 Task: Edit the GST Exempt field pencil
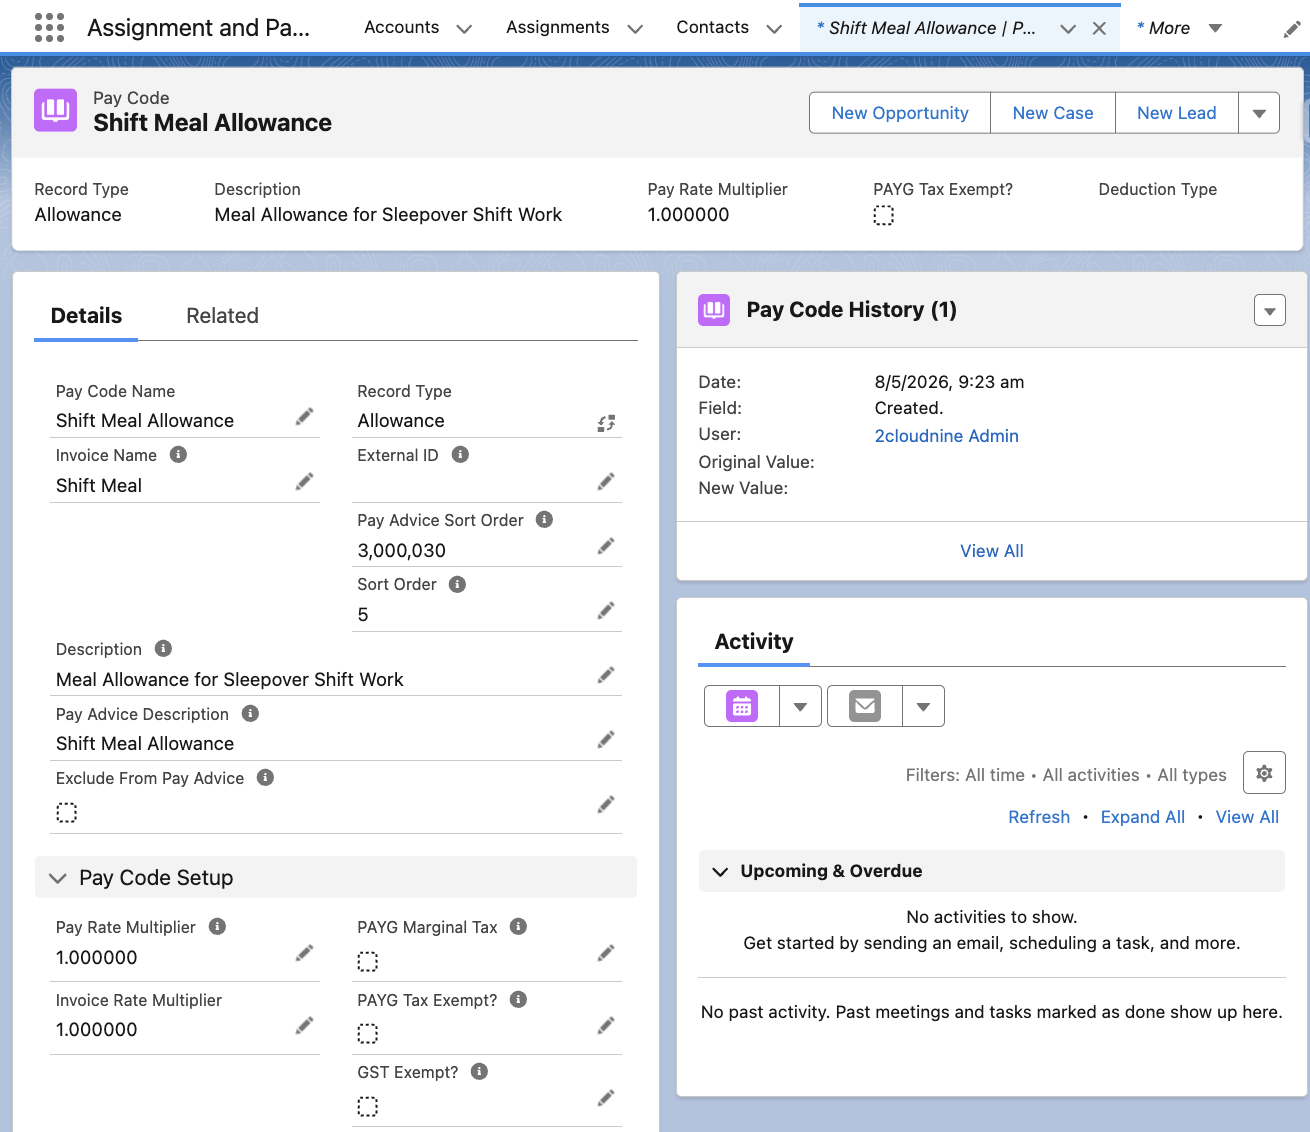tap(606, 1099)
